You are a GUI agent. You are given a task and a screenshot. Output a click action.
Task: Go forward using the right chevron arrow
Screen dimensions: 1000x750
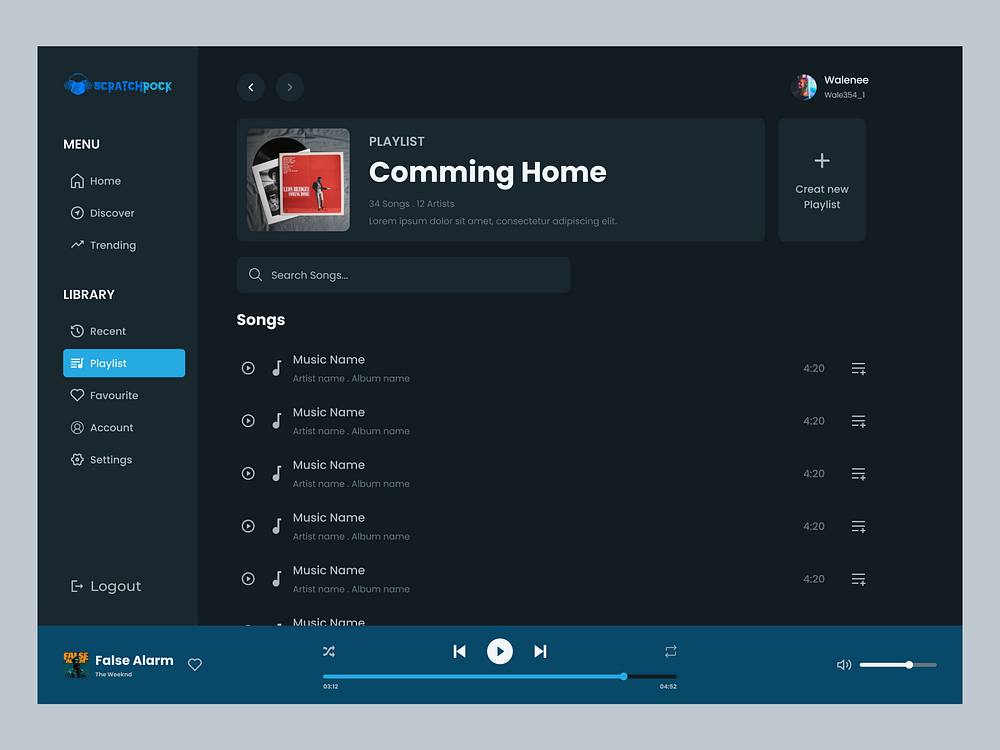pyautogui.click(x=290, y=87)
